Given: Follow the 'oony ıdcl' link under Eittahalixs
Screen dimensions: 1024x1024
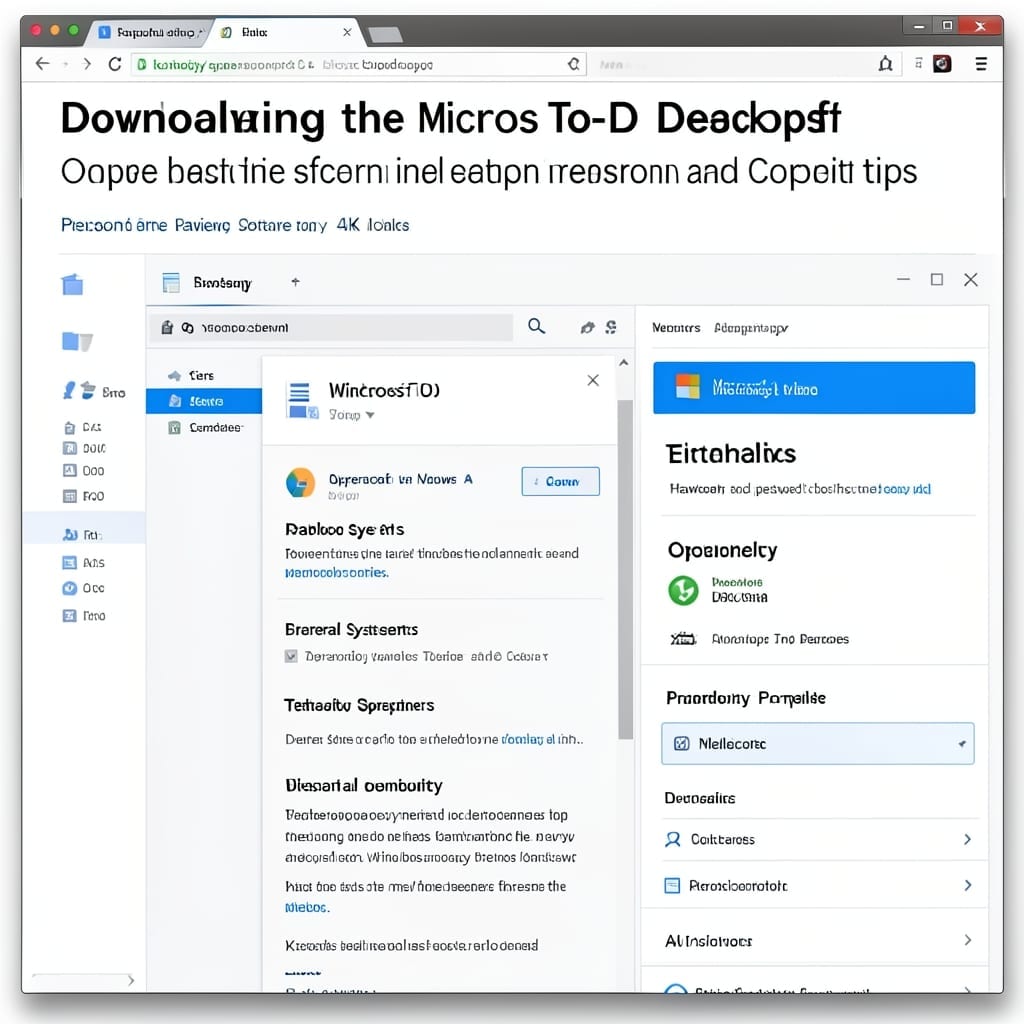Looking at the screenshot, I should click(906, 488).
